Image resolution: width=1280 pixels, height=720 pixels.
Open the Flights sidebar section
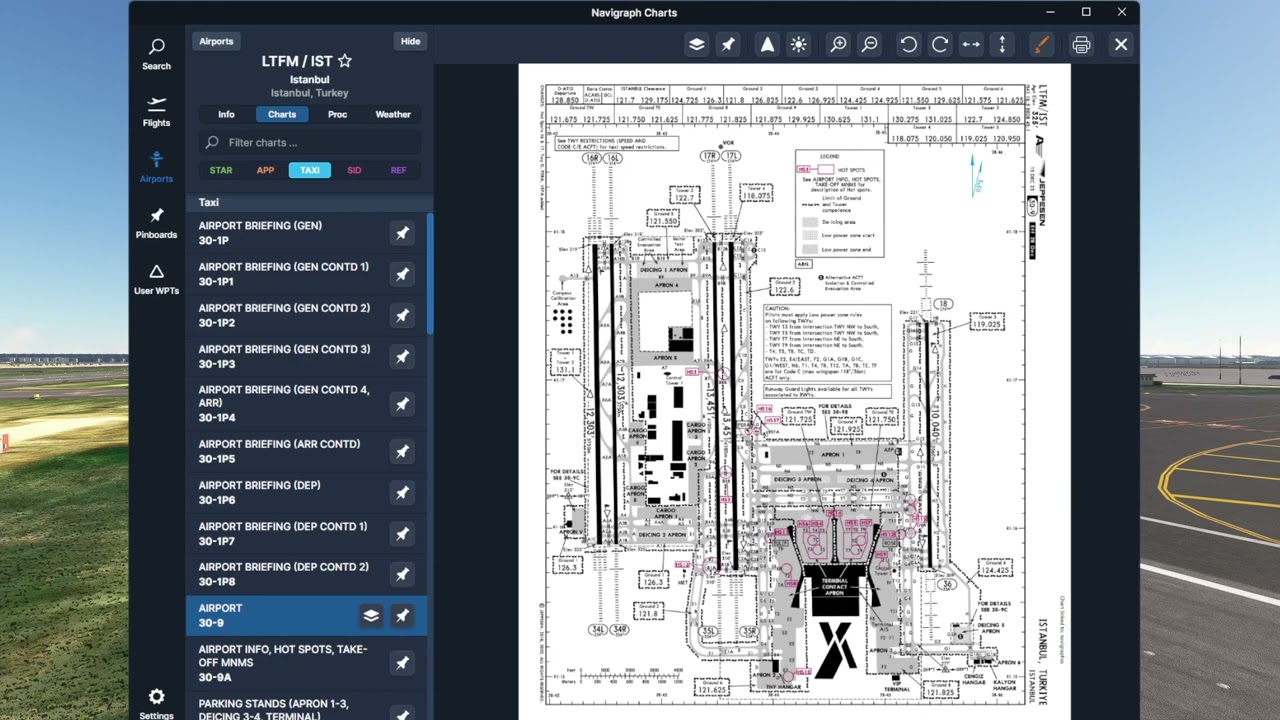pyautogui.click(x=156, y=111)
